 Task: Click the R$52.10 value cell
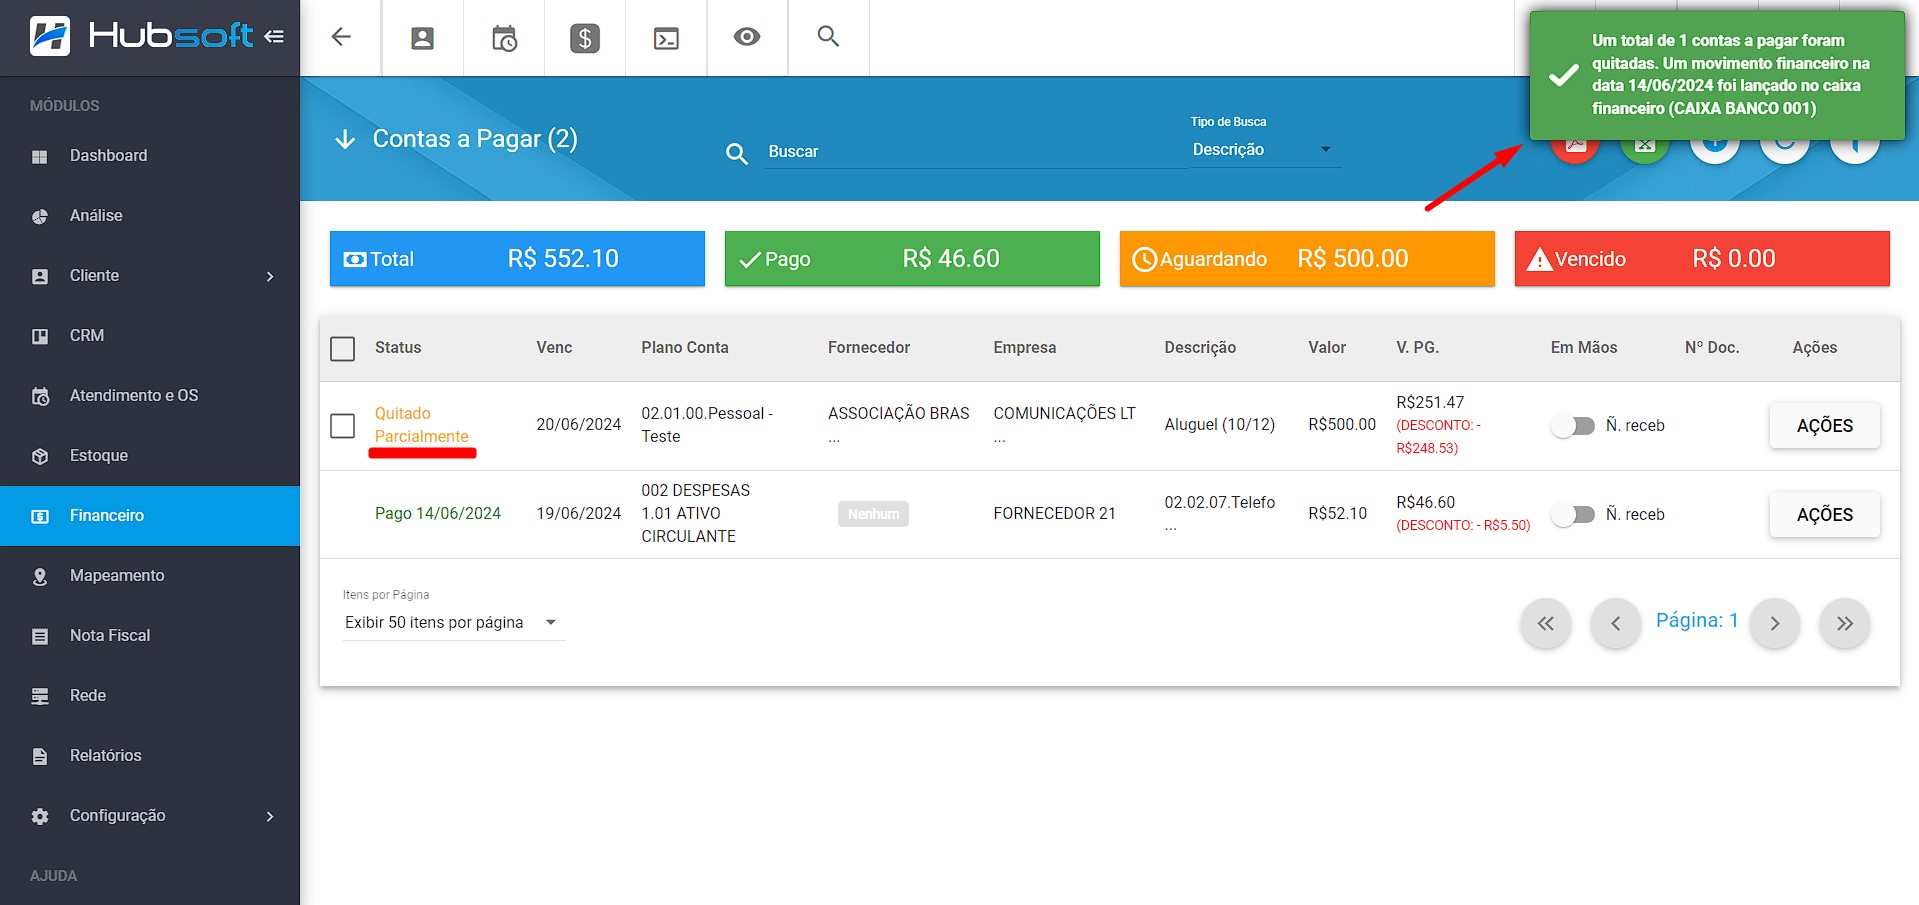[1338, 514]
